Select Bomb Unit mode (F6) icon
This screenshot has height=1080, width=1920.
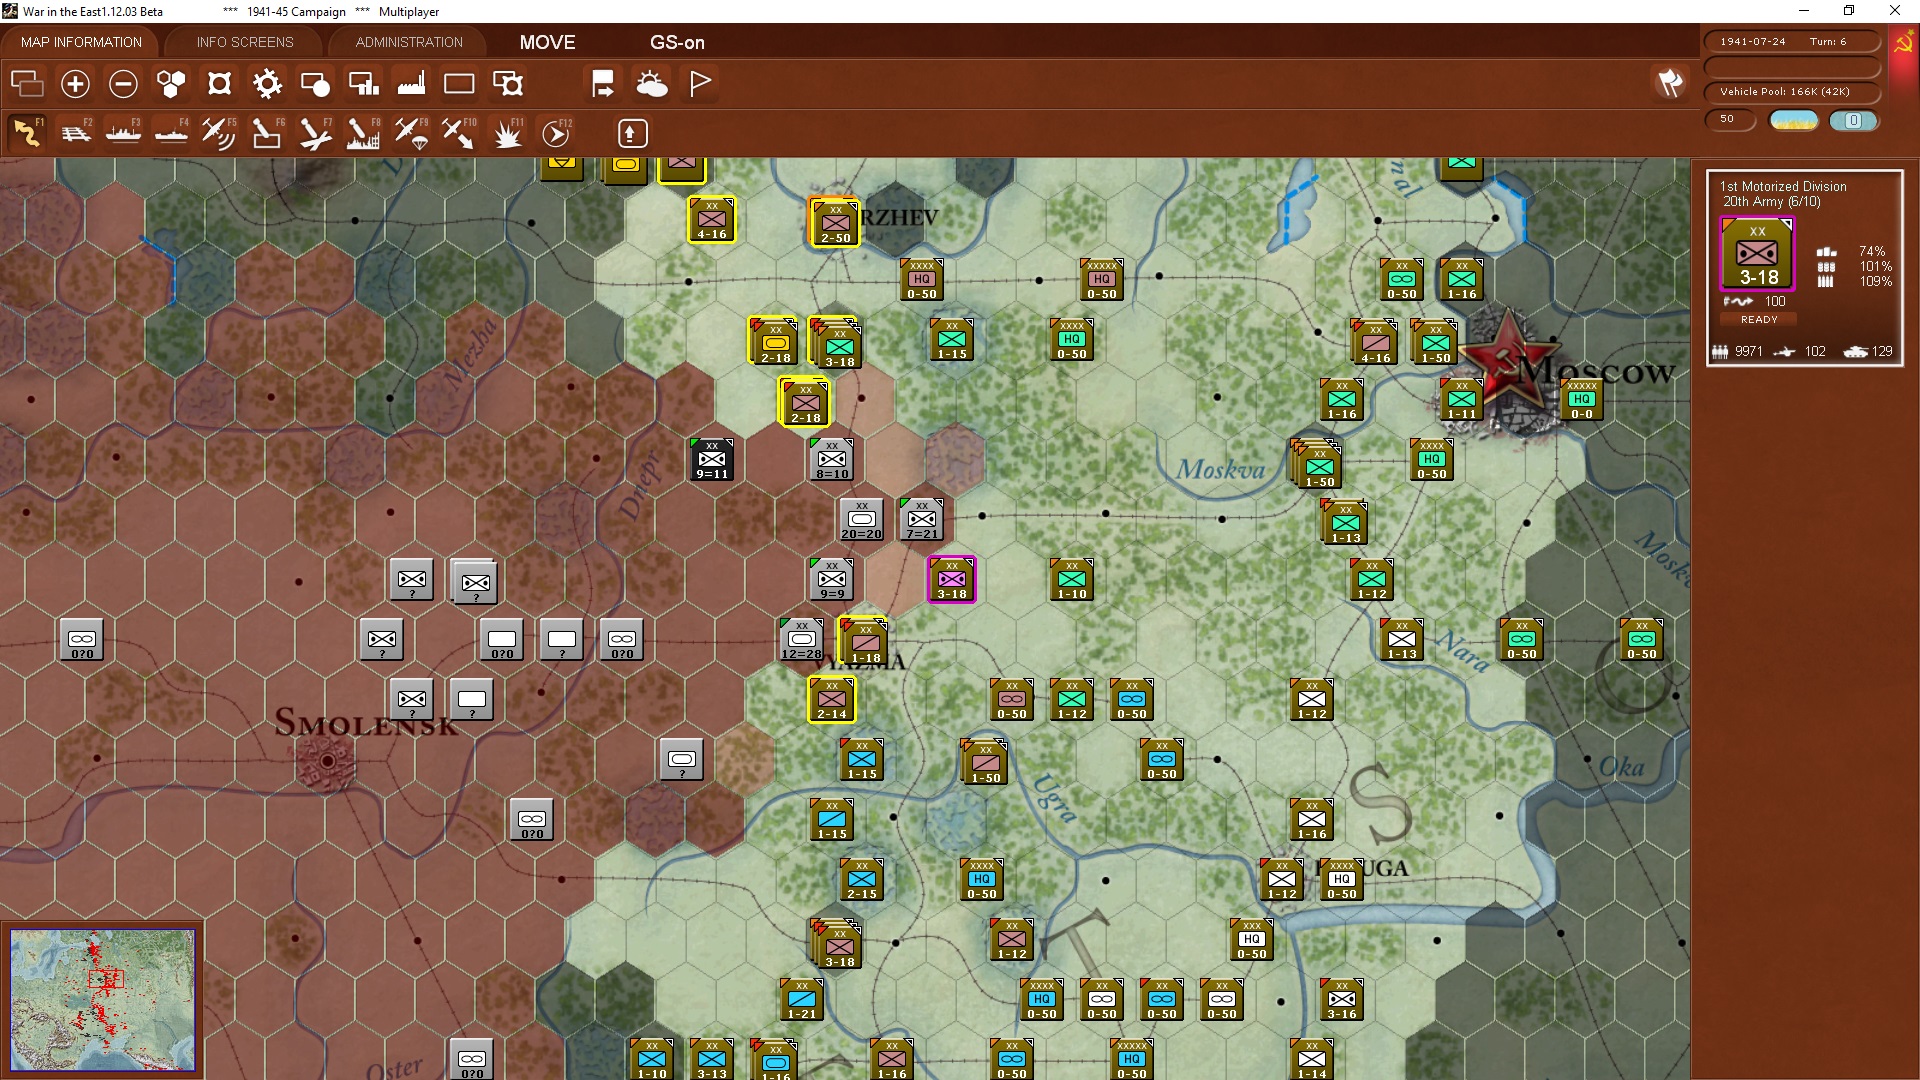267,133
